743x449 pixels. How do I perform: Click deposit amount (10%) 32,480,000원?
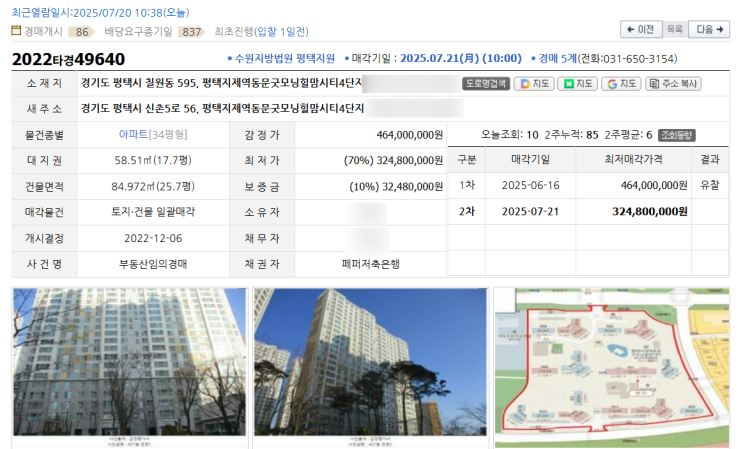click(x=396, y=187)
